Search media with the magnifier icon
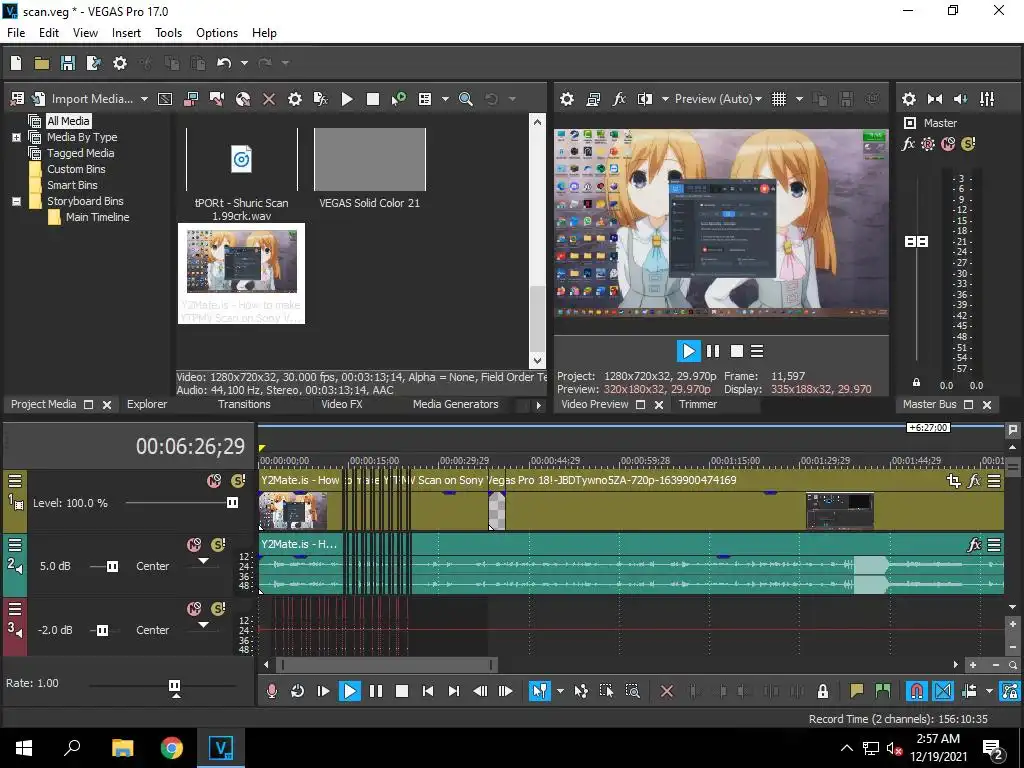This screenshot has width=1024, height=768. coord(466,99)
